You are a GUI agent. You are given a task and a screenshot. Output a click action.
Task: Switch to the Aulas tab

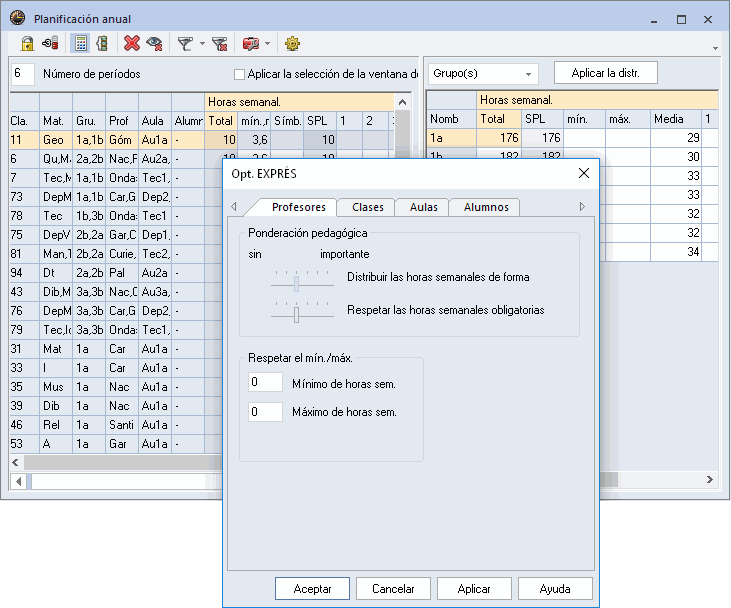[423, 207]
